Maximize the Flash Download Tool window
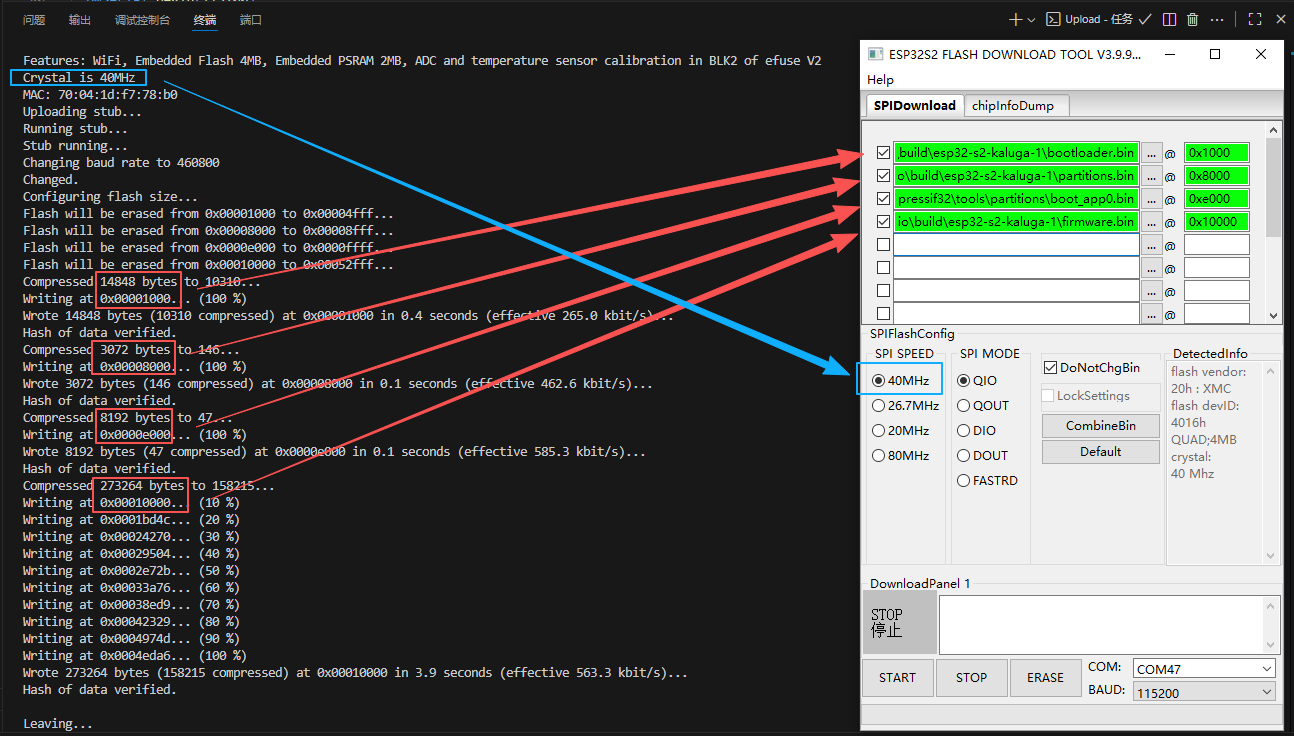1294x736 pixels. click(1215, 54)
